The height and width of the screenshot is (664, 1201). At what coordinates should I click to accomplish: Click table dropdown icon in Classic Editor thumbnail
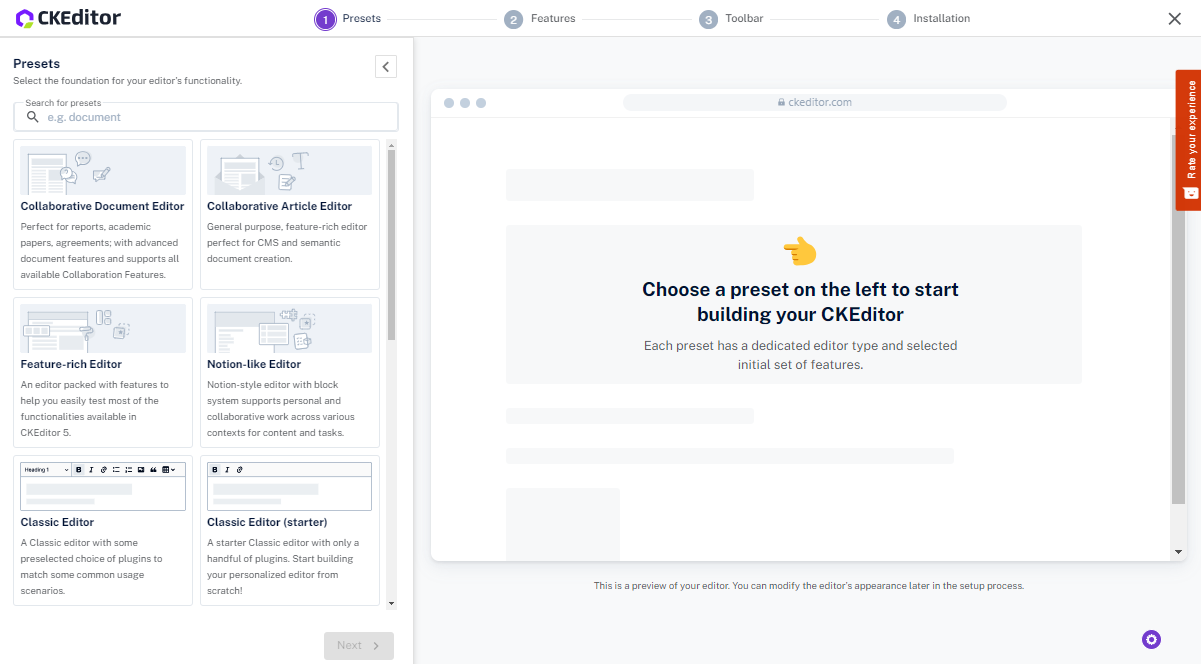click(x=168, y=470)
